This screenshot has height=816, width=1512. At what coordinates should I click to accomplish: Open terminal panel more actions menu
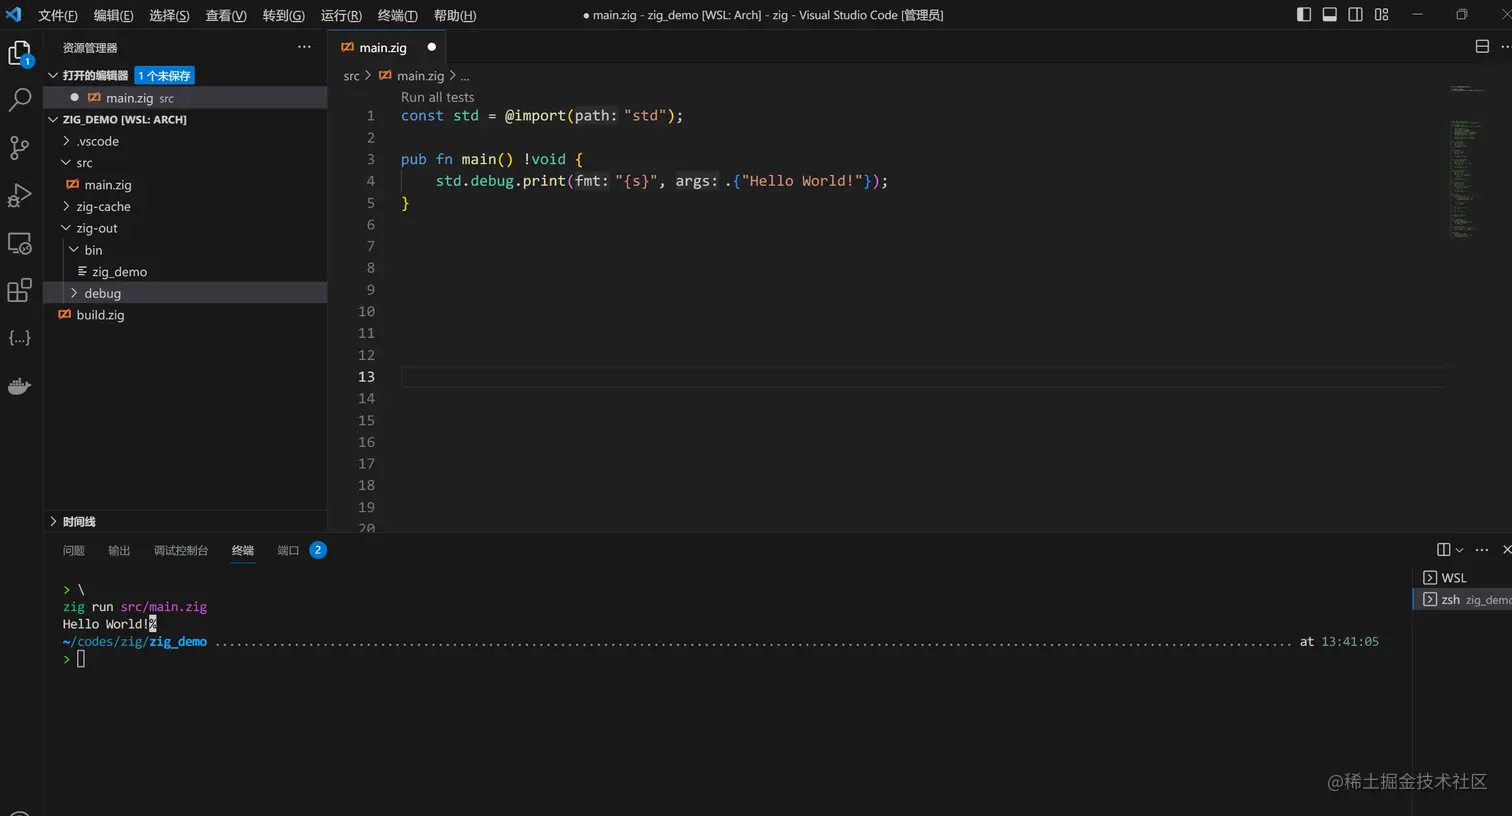click(1482, 550)
